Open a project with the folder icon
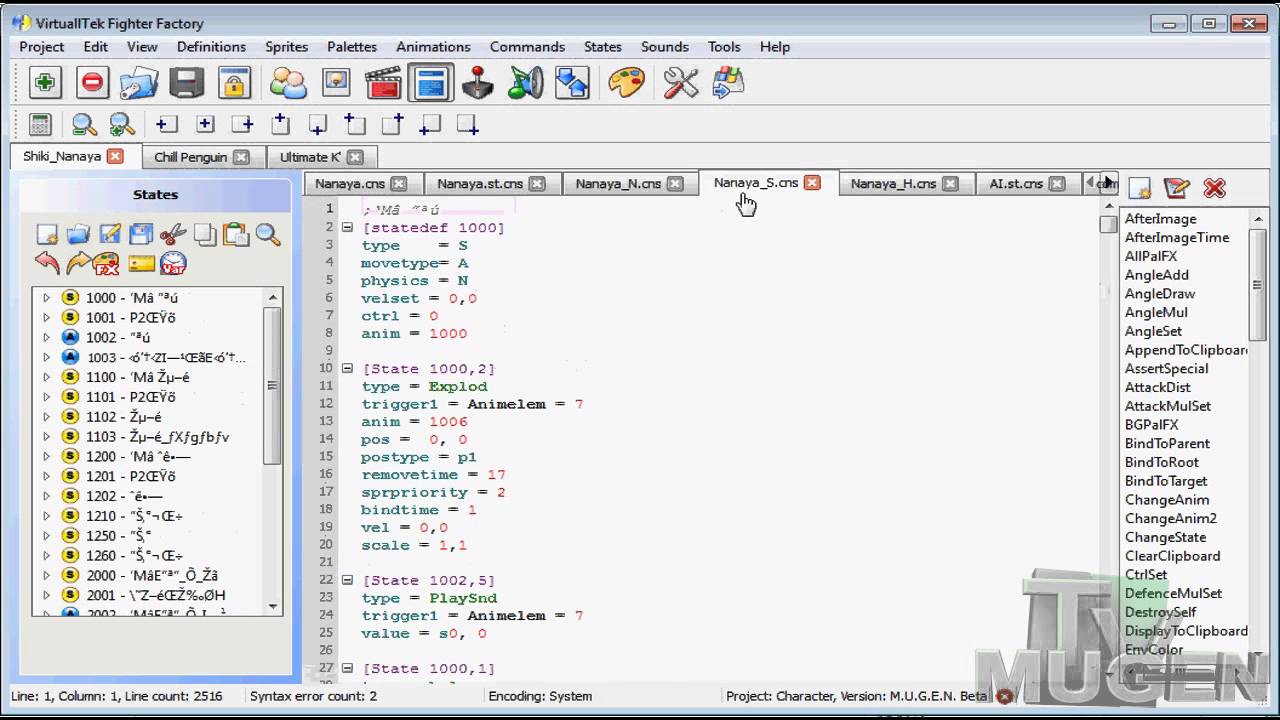1280x720 pixels. pos(139,83)
